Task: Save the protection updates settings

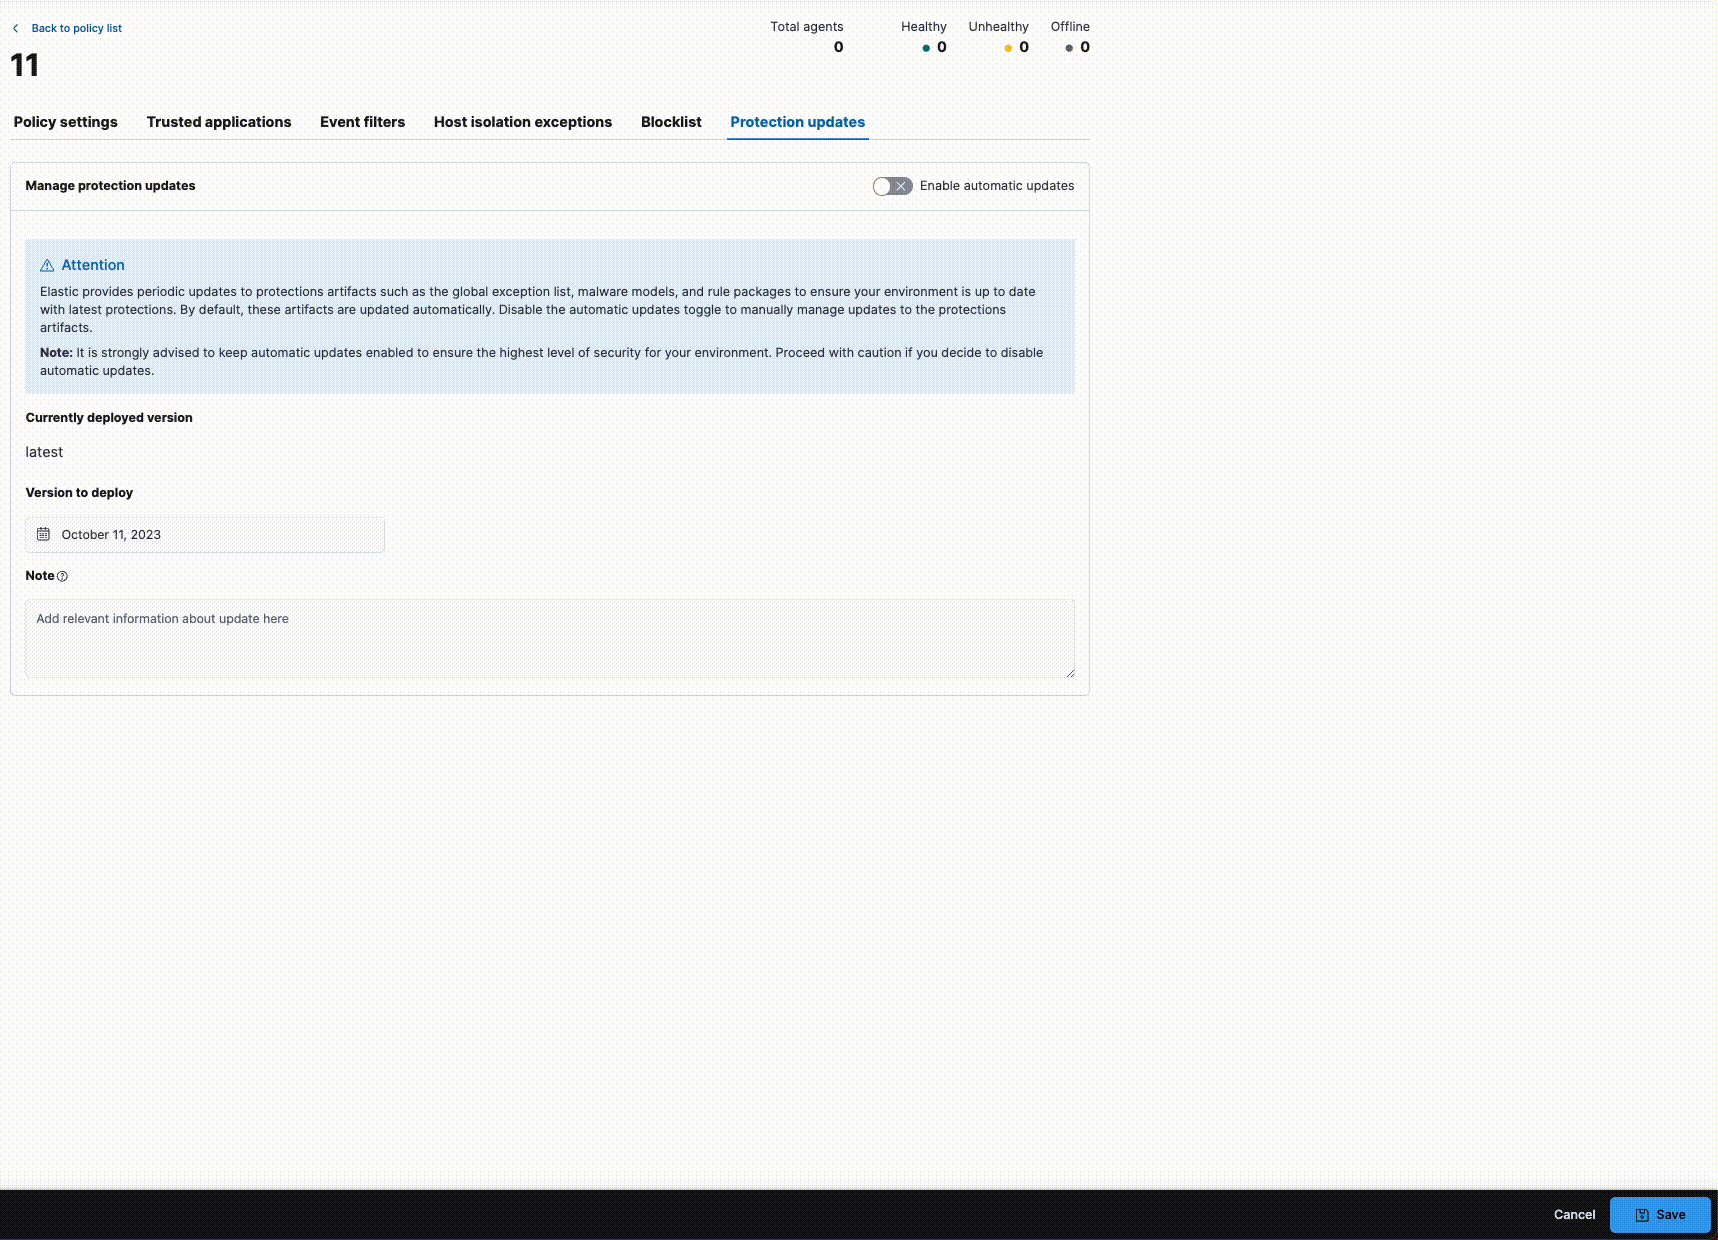Action: coord(1660,1215)
